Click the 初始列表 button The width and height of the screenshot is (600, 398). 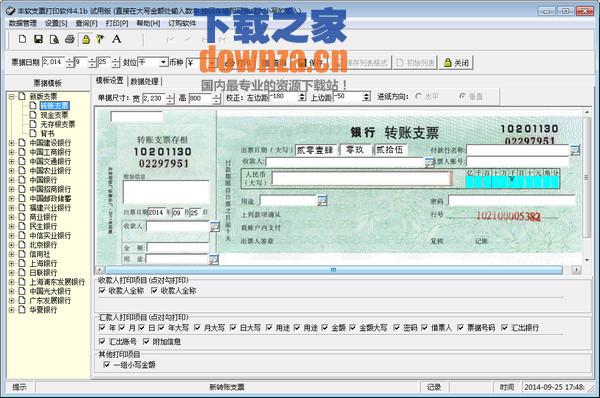pos(415,62)
